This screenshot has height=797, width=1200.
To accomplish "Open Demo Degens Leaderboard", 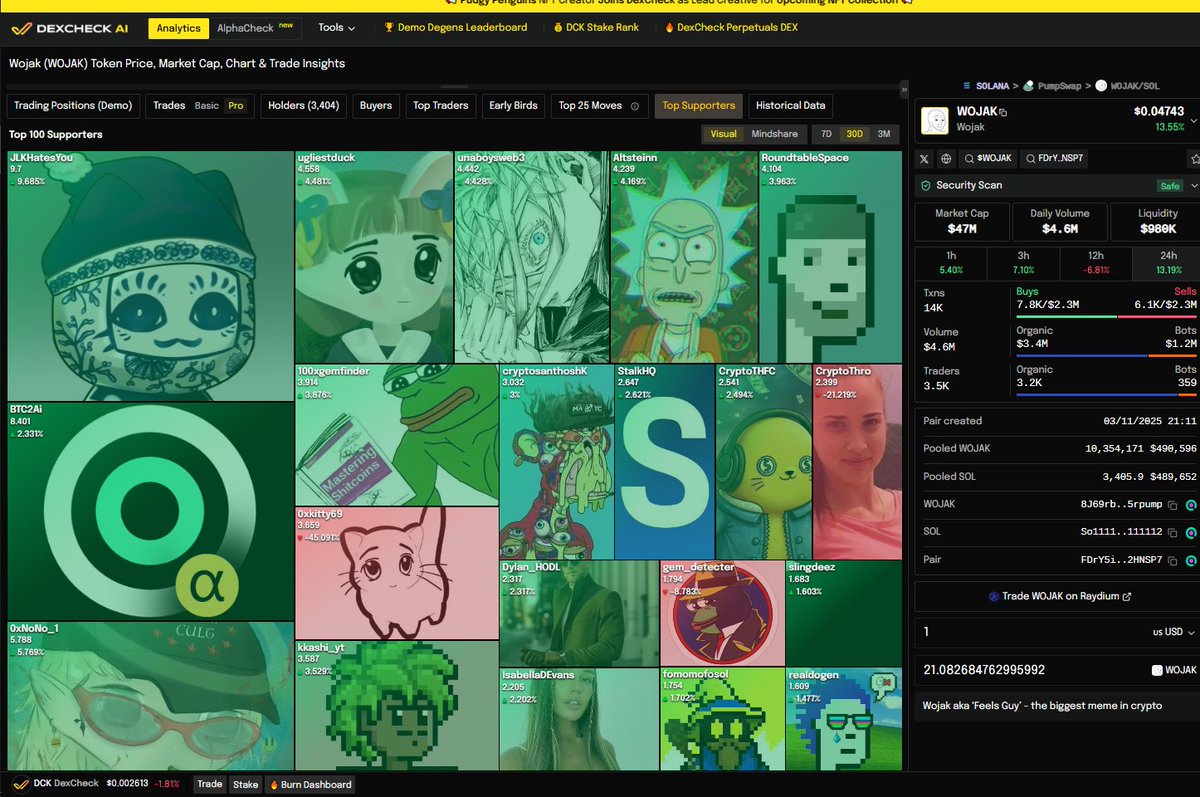I will (x=456, y=28).
